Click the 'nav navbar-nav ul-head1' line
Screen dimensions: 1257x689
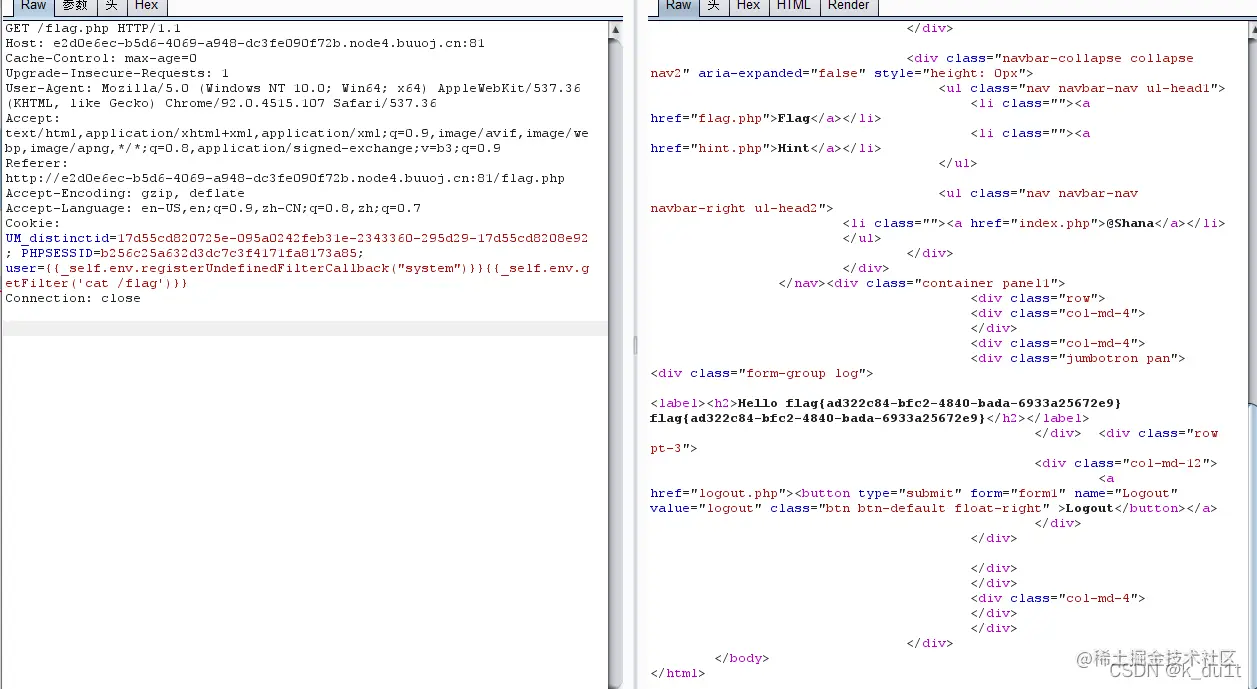1082,89
